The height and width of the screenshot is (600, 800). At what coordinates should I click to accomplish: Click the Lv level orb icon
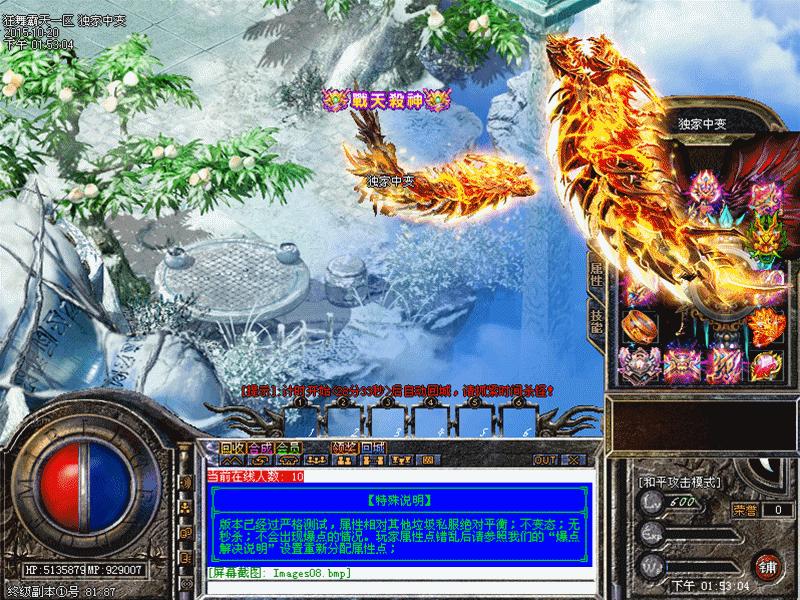coord(651,502)
